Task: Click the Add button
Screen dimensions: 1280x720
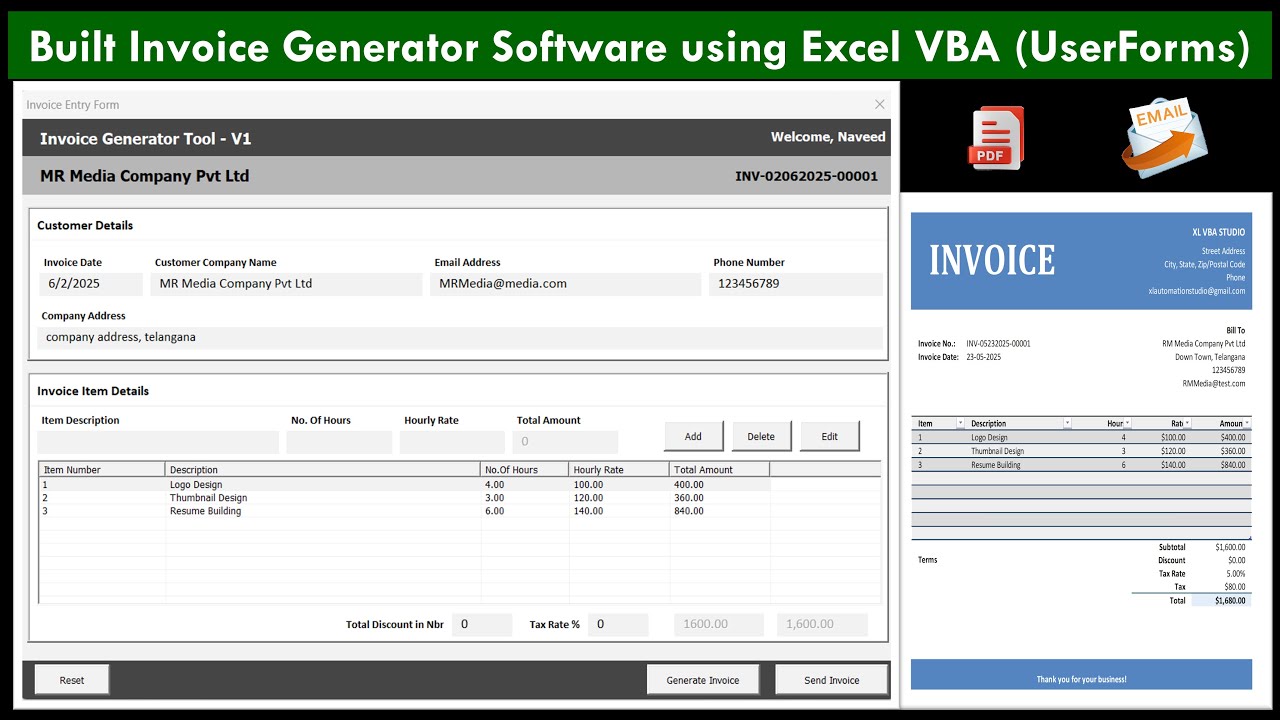Action: tap(693, 436)
